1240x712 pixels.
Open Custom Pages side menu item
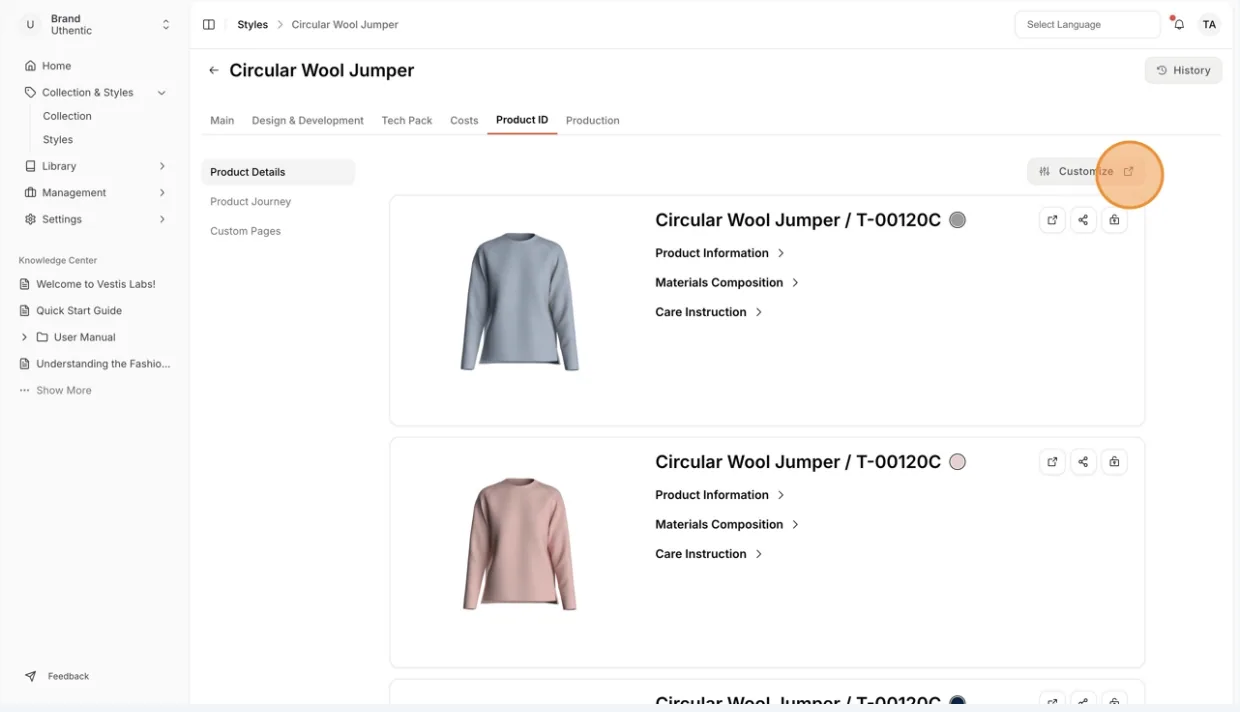[x=246, y=231]
